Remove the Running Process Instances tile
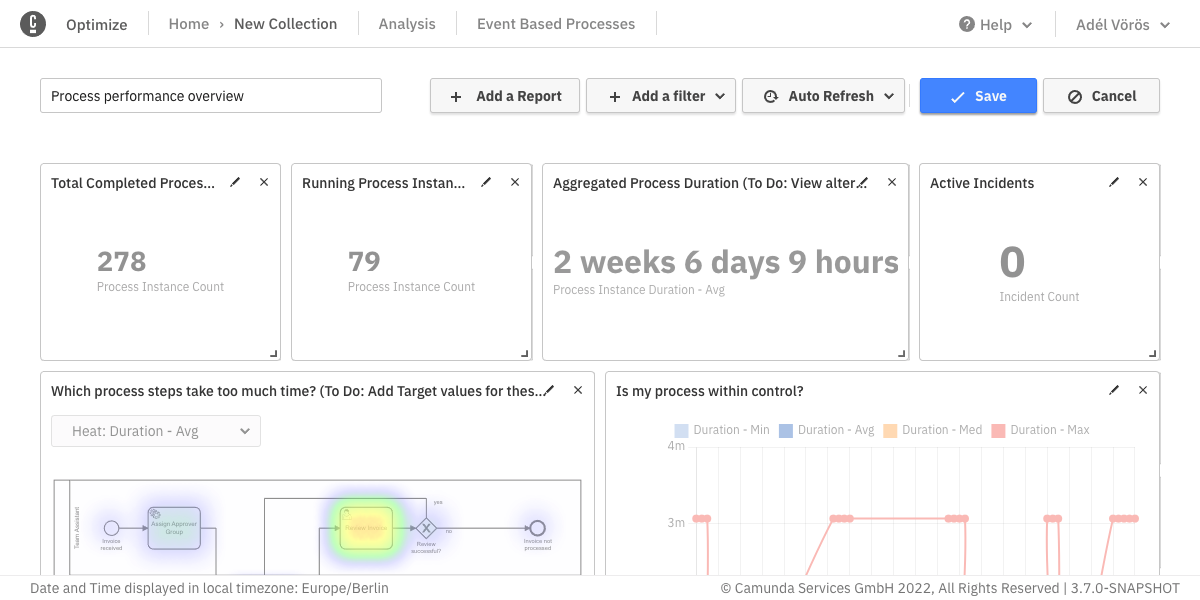1200x600 pixels. 515,182
